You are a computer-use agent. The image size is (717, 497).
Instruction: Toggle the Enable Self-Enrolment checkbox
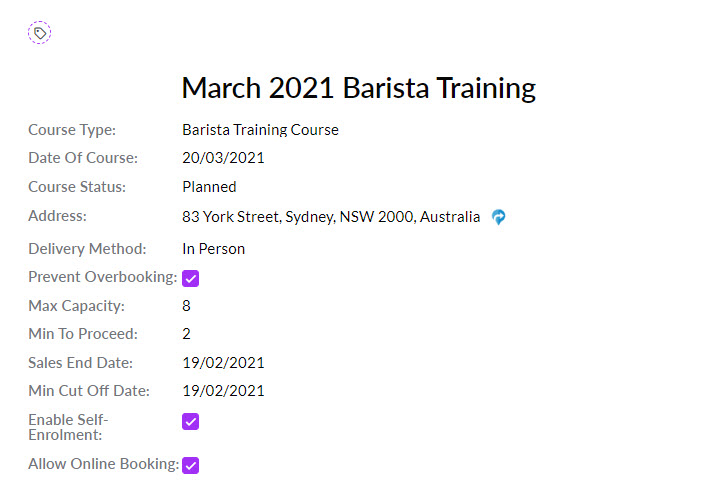(190, 422)
